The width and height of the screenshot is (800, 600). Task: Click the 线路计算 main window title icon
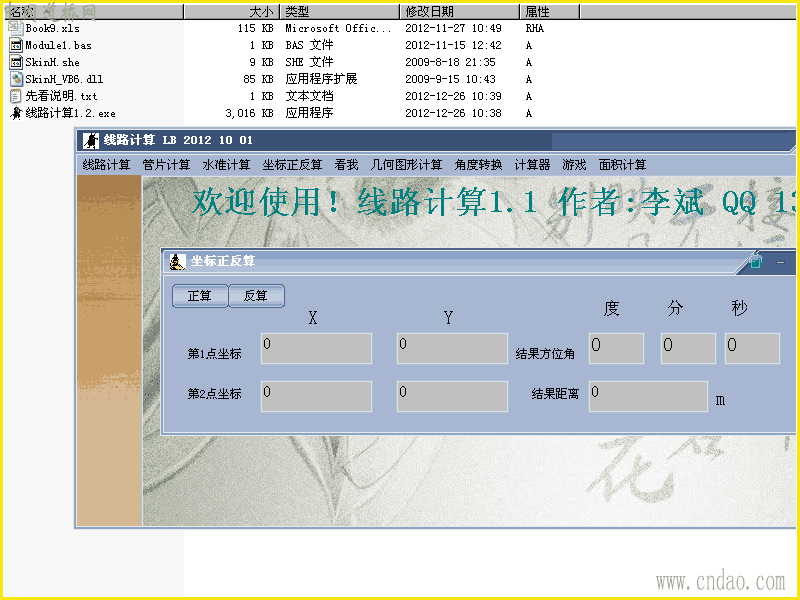tap(91, 140)
